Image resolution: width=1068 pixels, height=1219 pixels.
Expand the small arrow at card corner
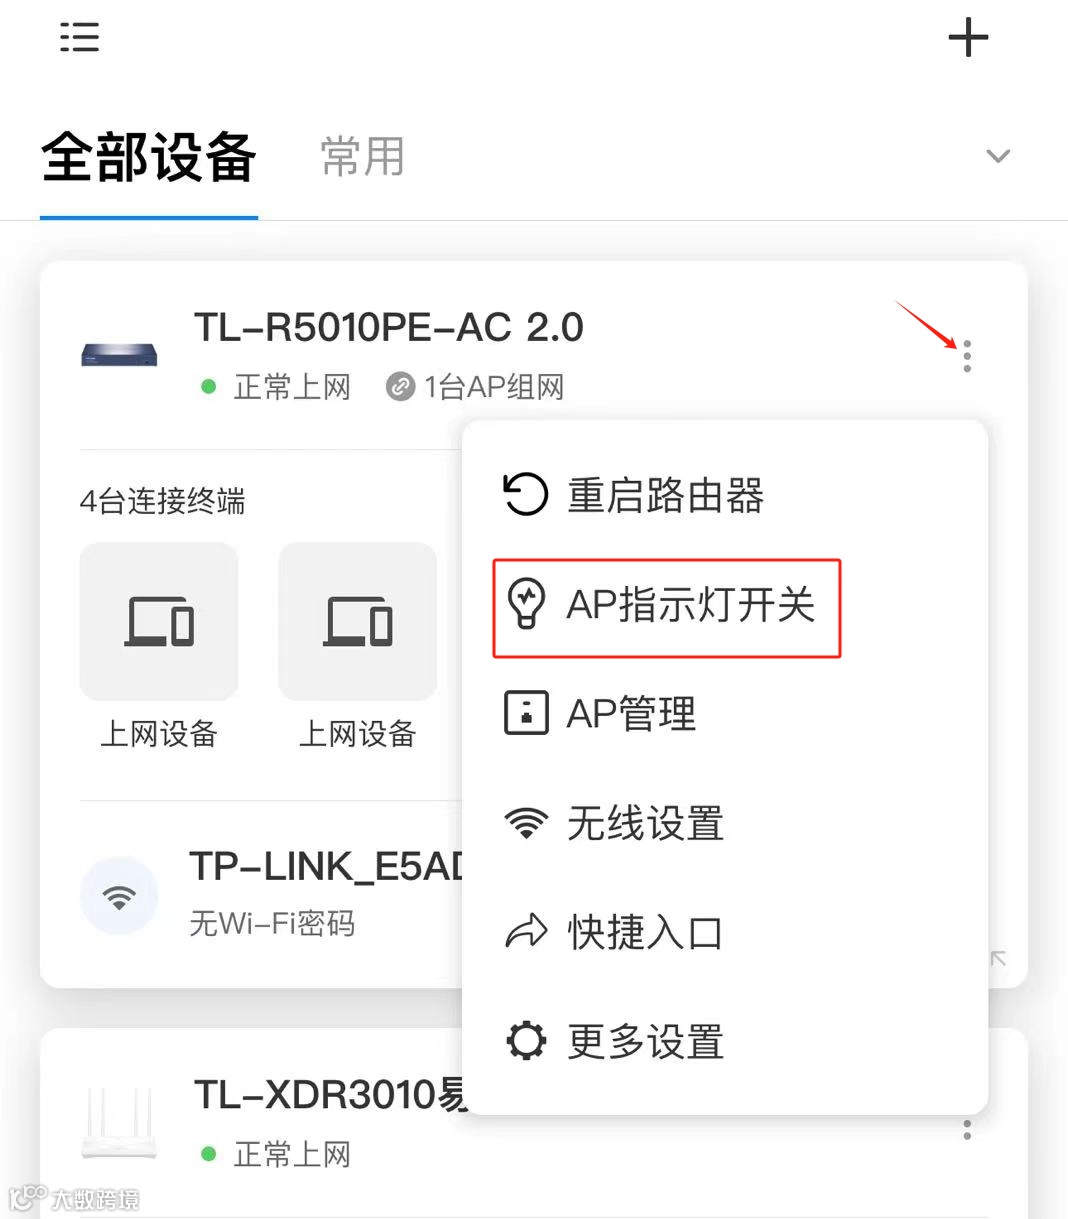point(998,958)
